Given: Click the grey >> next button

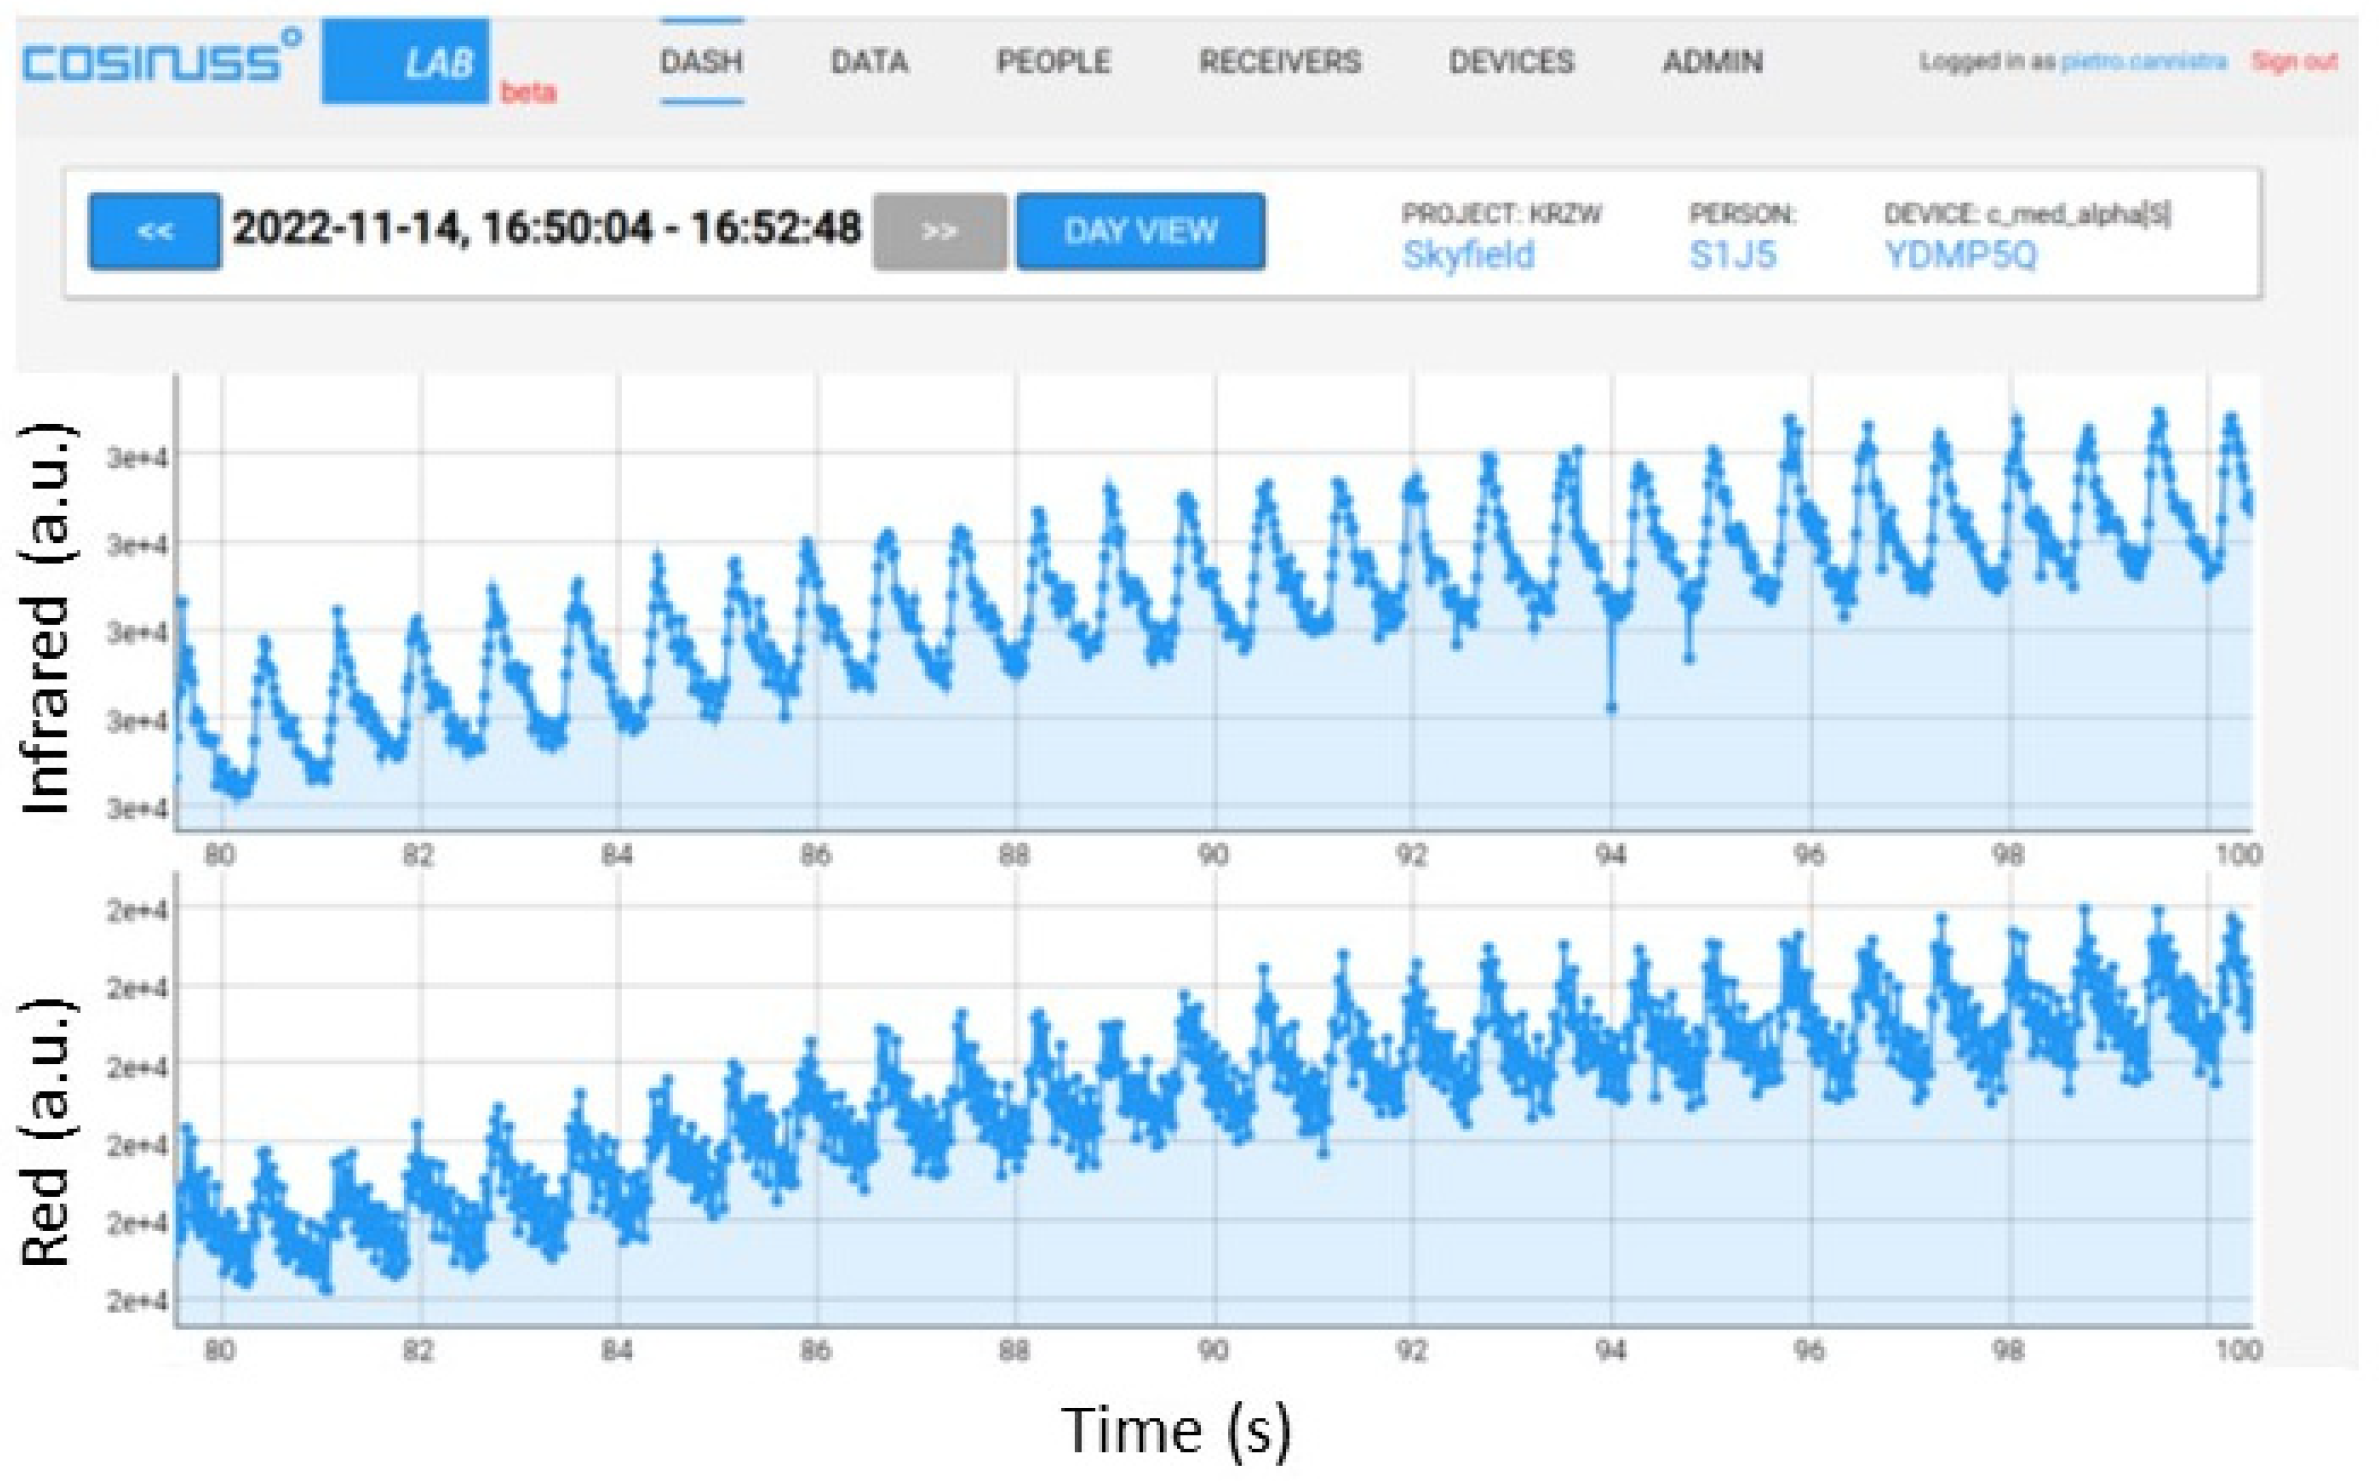Looking at the screenshot, I should point(939,232).
